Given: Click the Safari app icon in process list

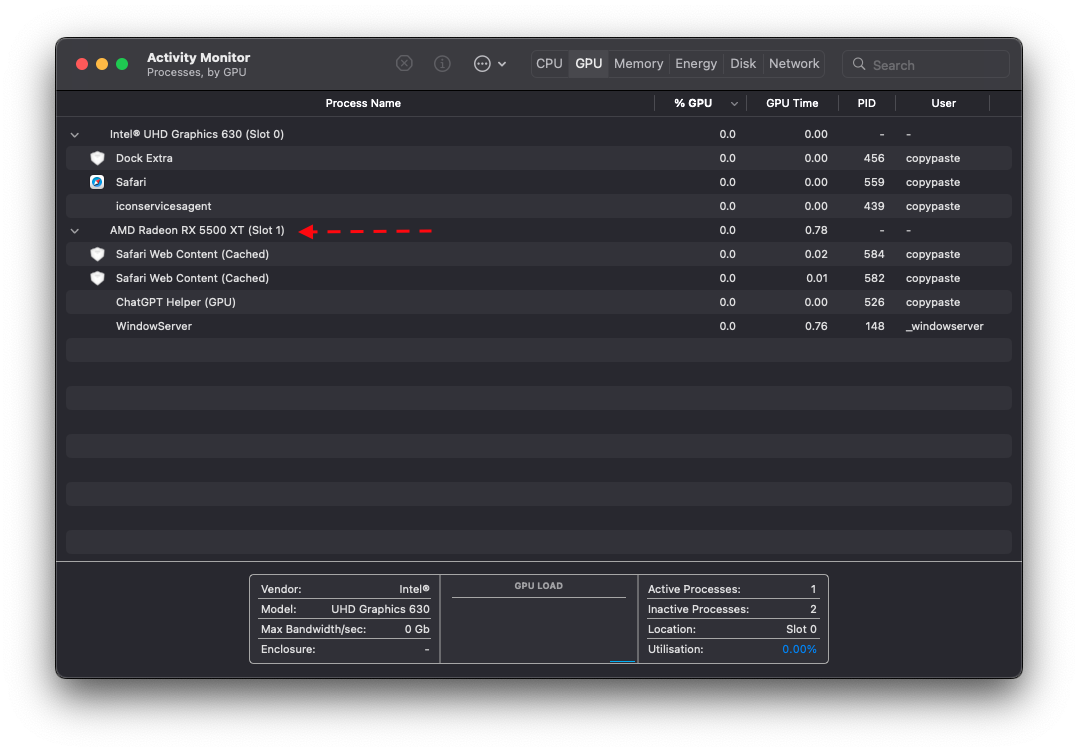Looking at the screenshot, I should (x=97, y=182).
